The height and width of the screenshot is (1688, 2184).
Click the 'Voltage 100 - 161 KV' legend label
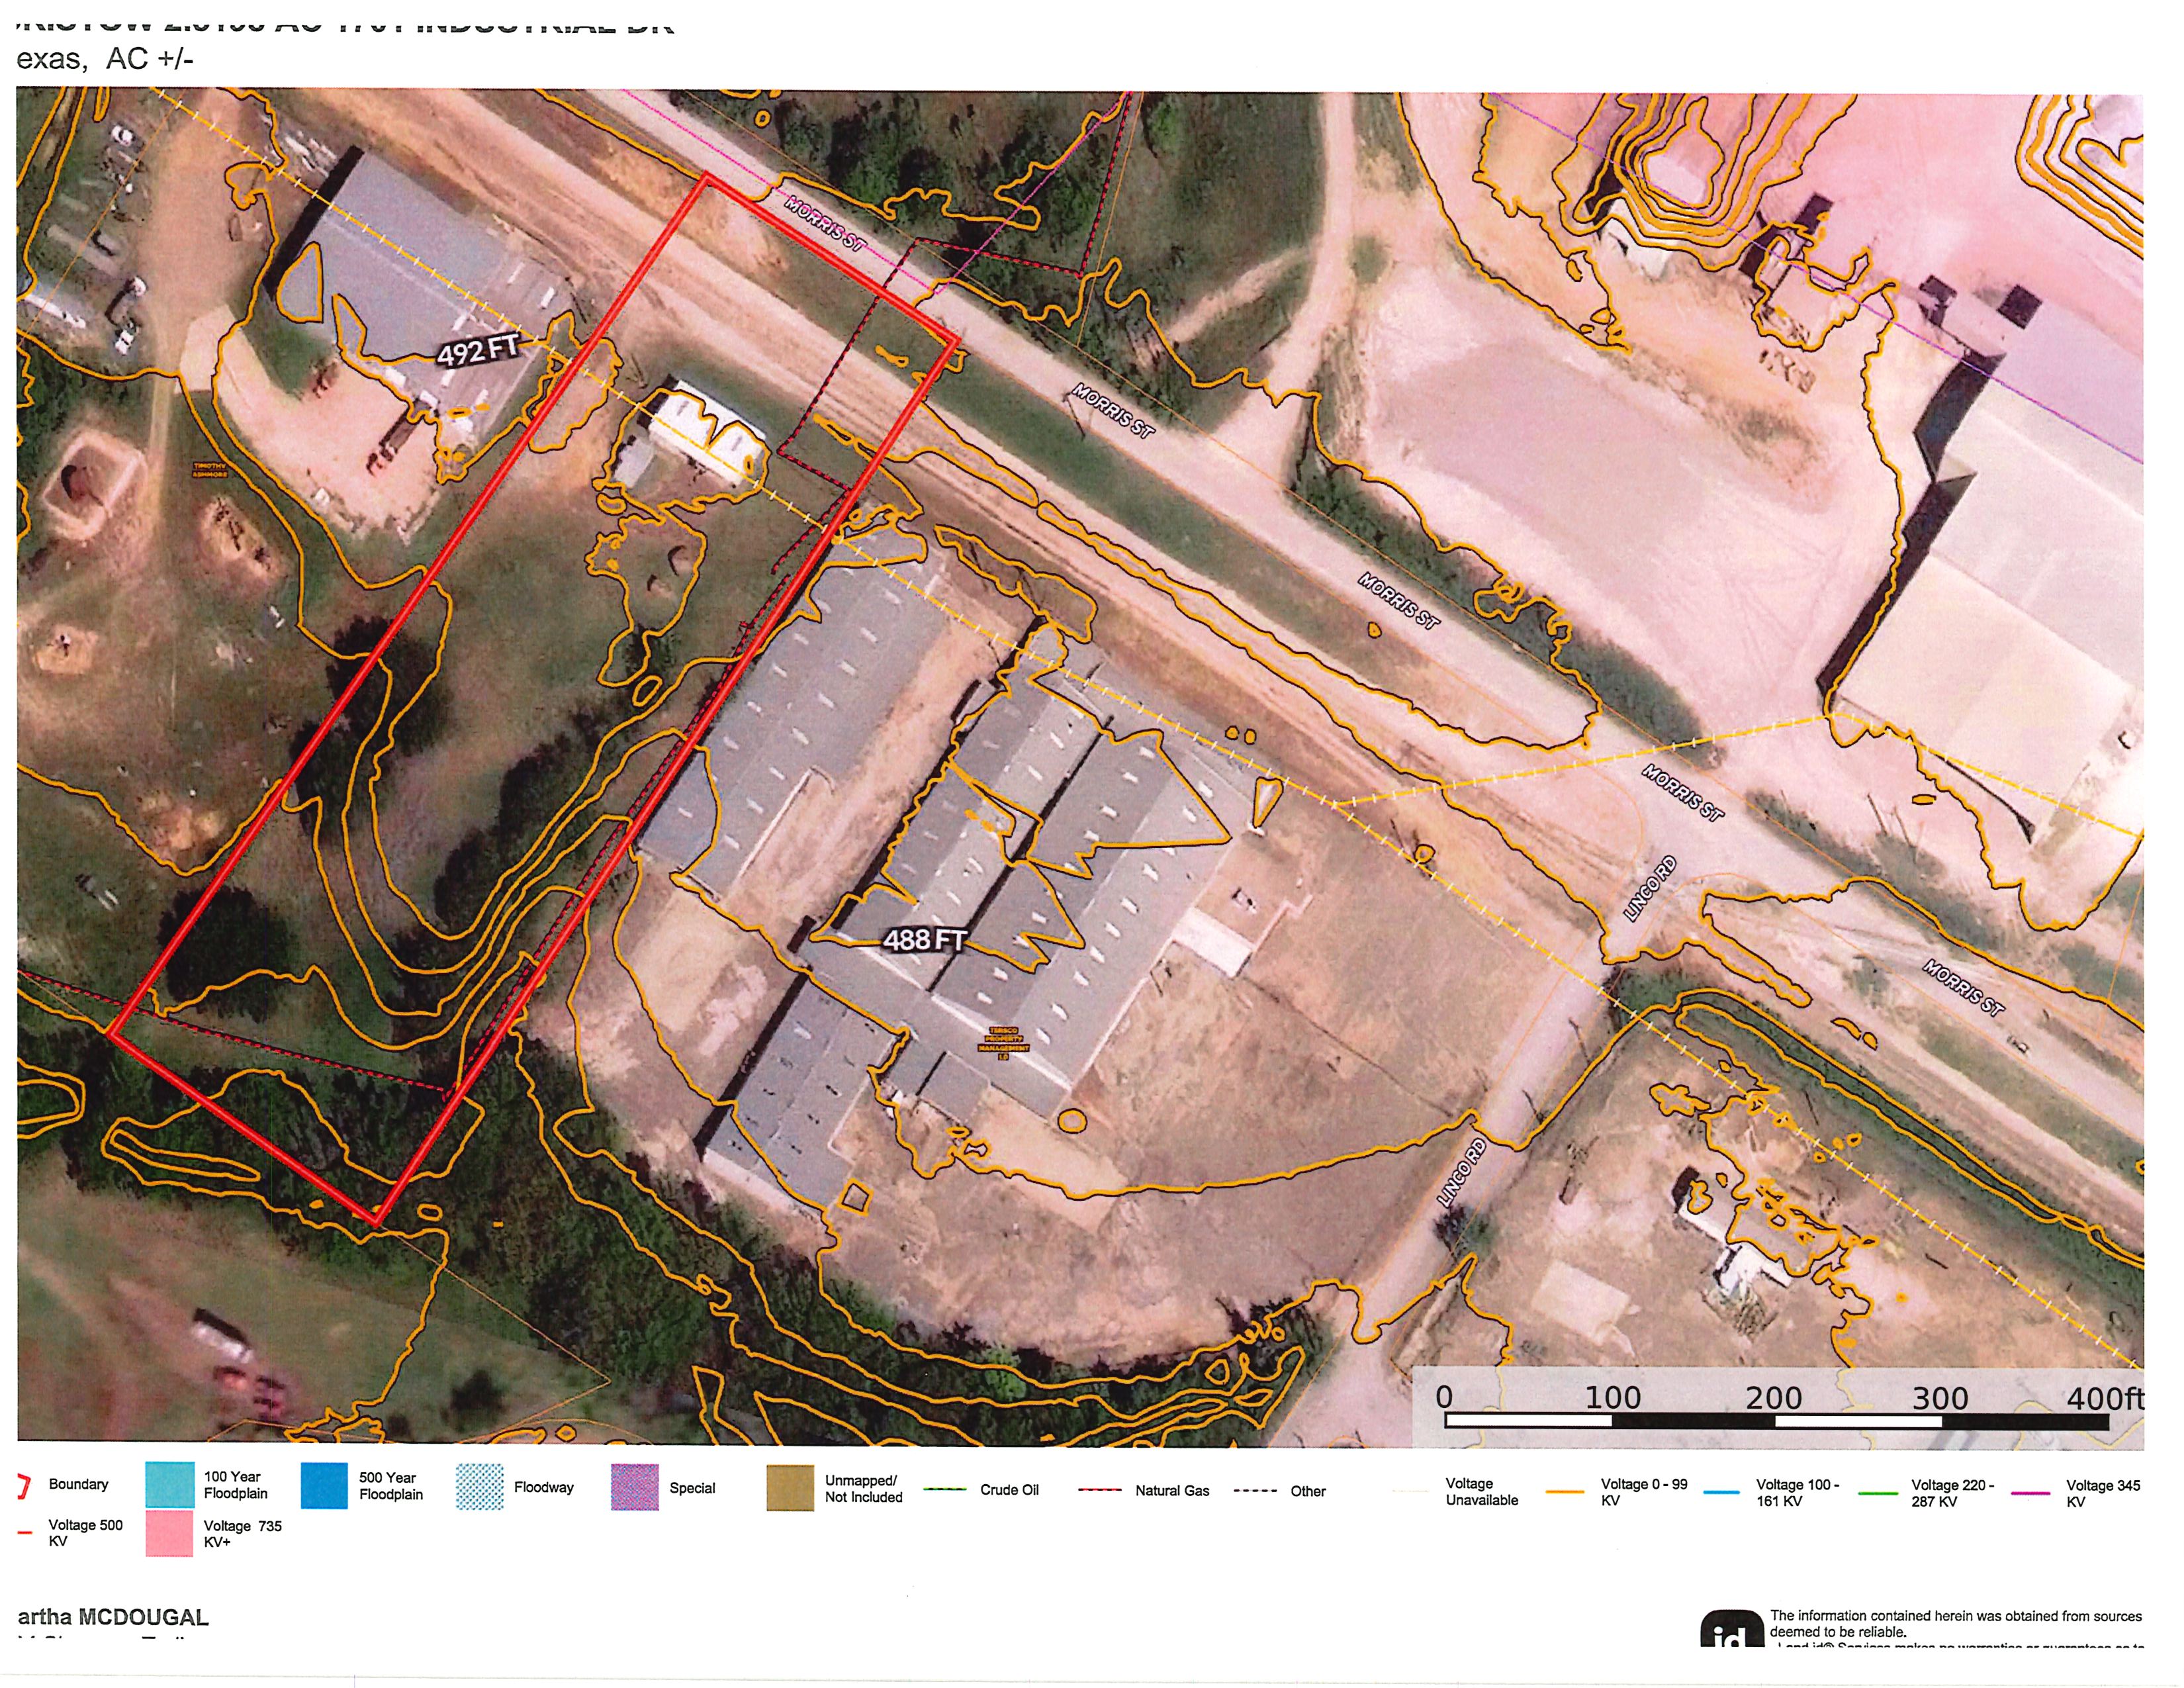click(1798, 1493)
